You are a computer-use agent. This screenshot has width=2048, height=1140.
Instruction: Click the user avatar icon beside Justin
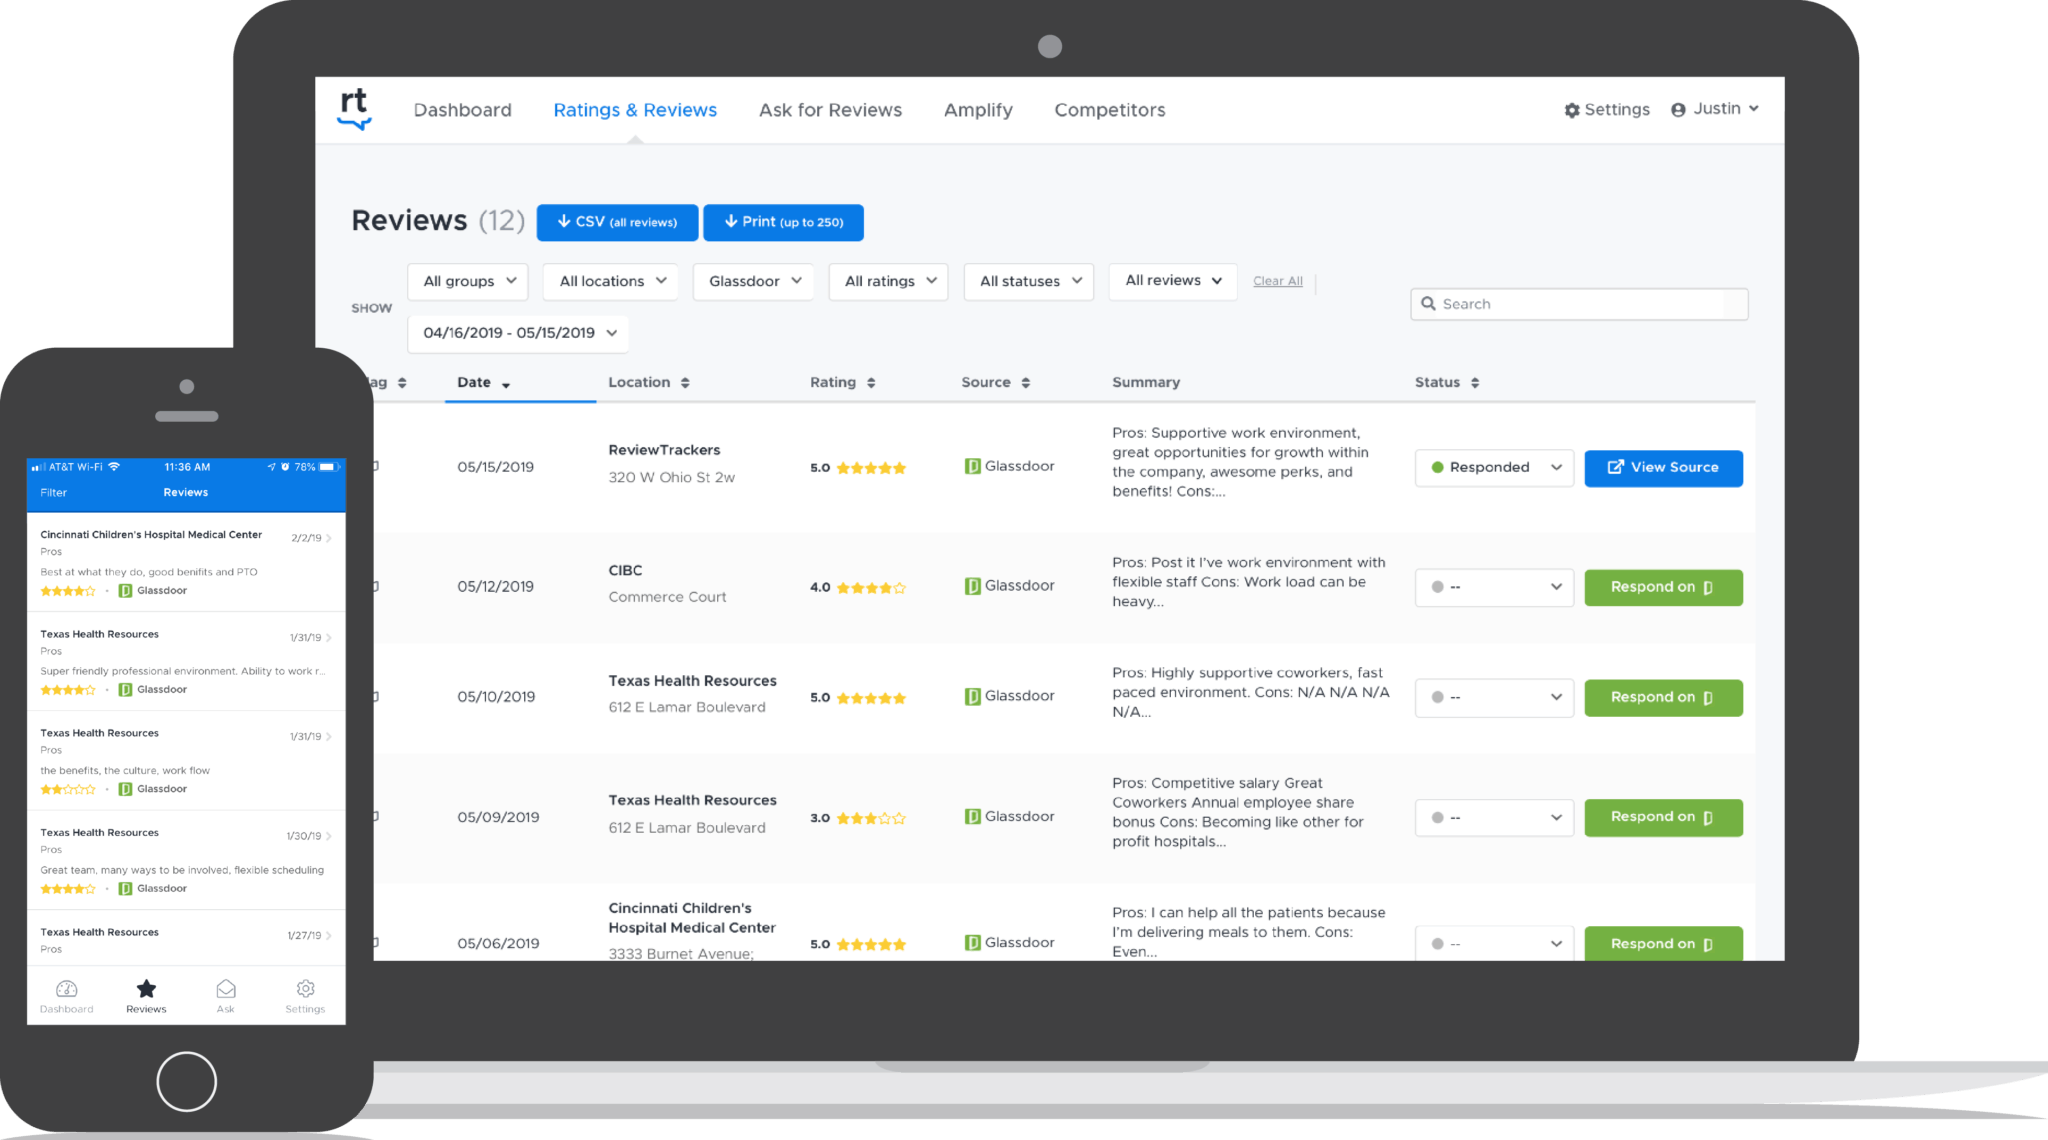pos(1678,110)
